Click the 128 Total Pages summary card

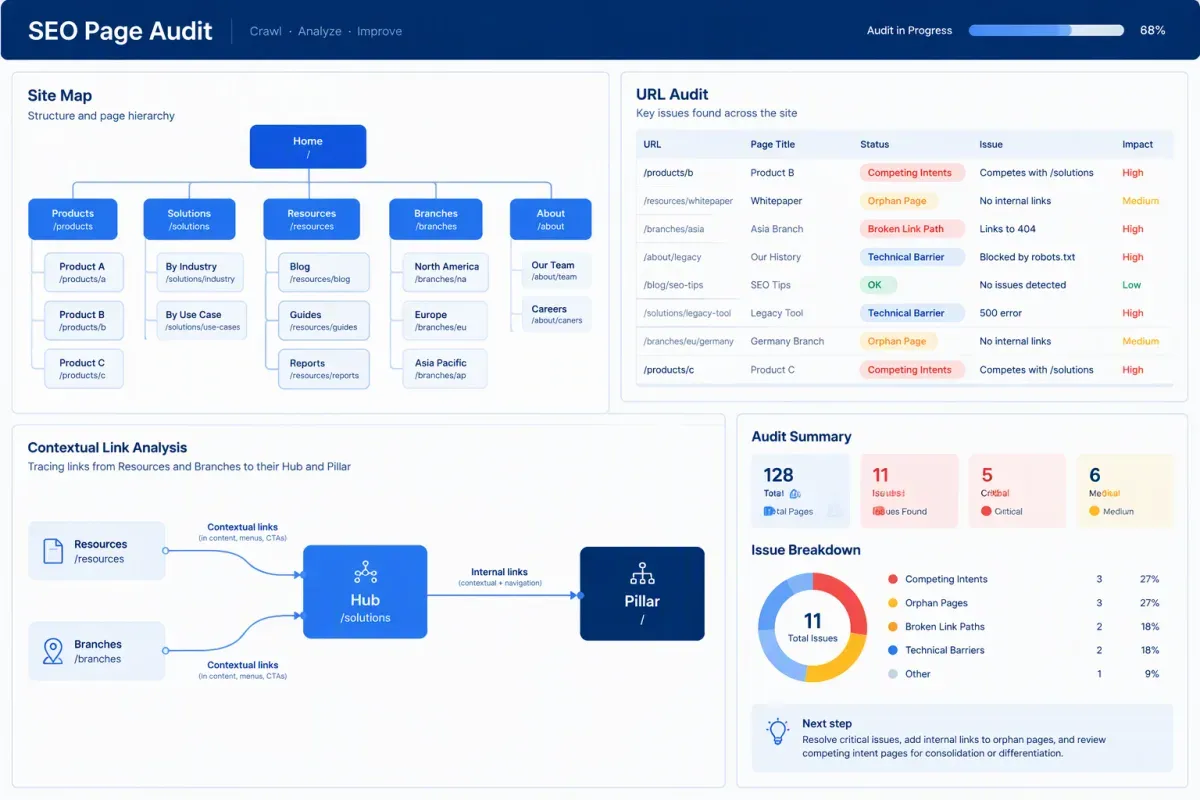800,491
